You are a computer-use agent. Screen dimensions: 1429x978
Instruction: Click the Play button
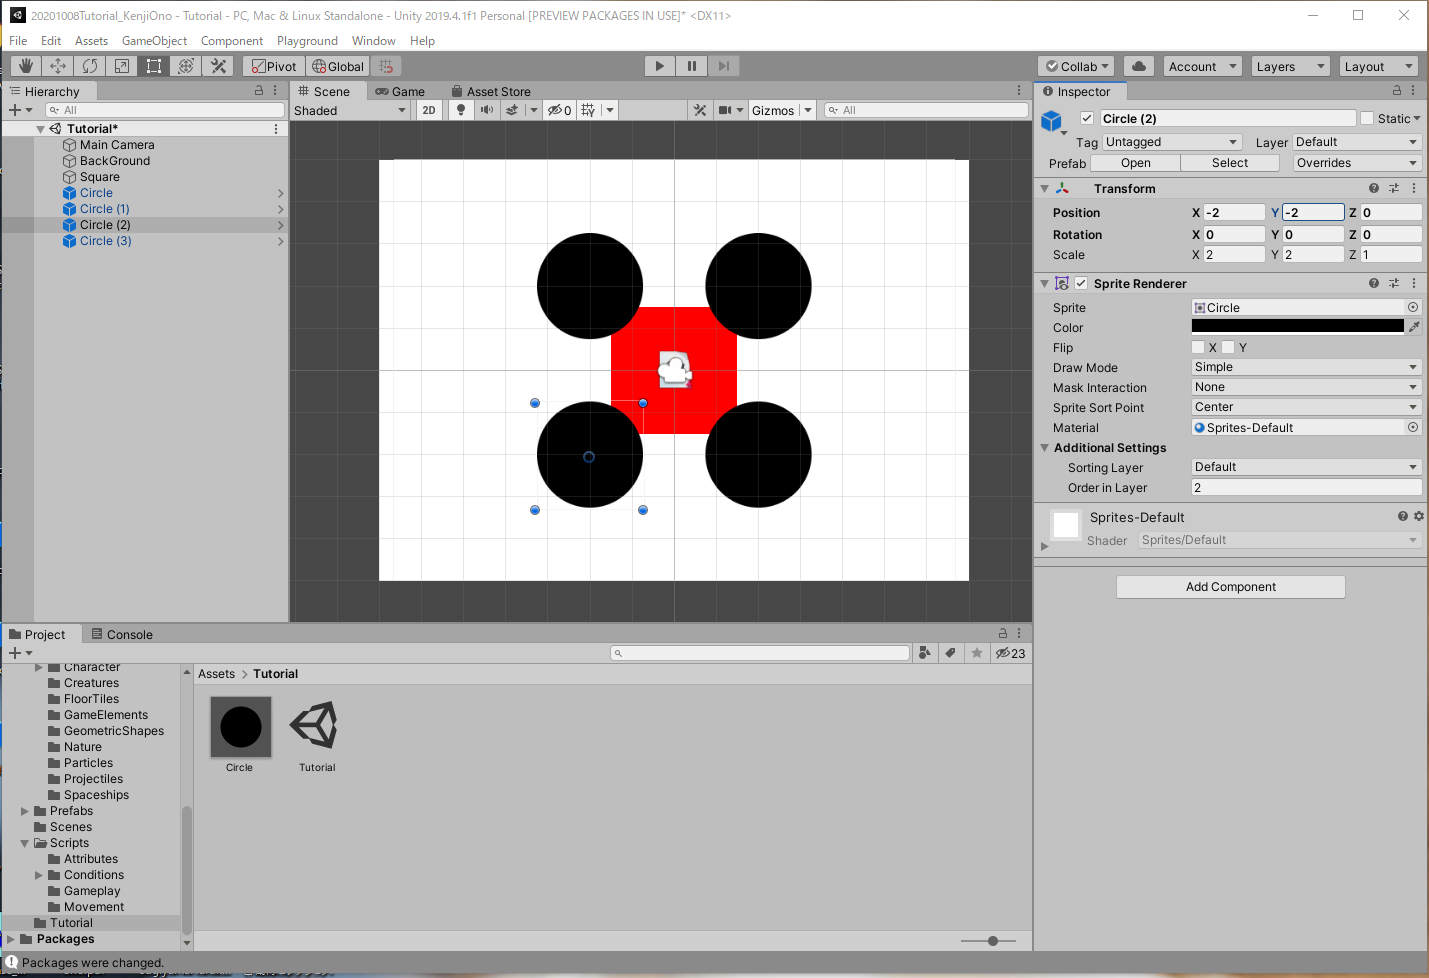[x=659, y=66]
